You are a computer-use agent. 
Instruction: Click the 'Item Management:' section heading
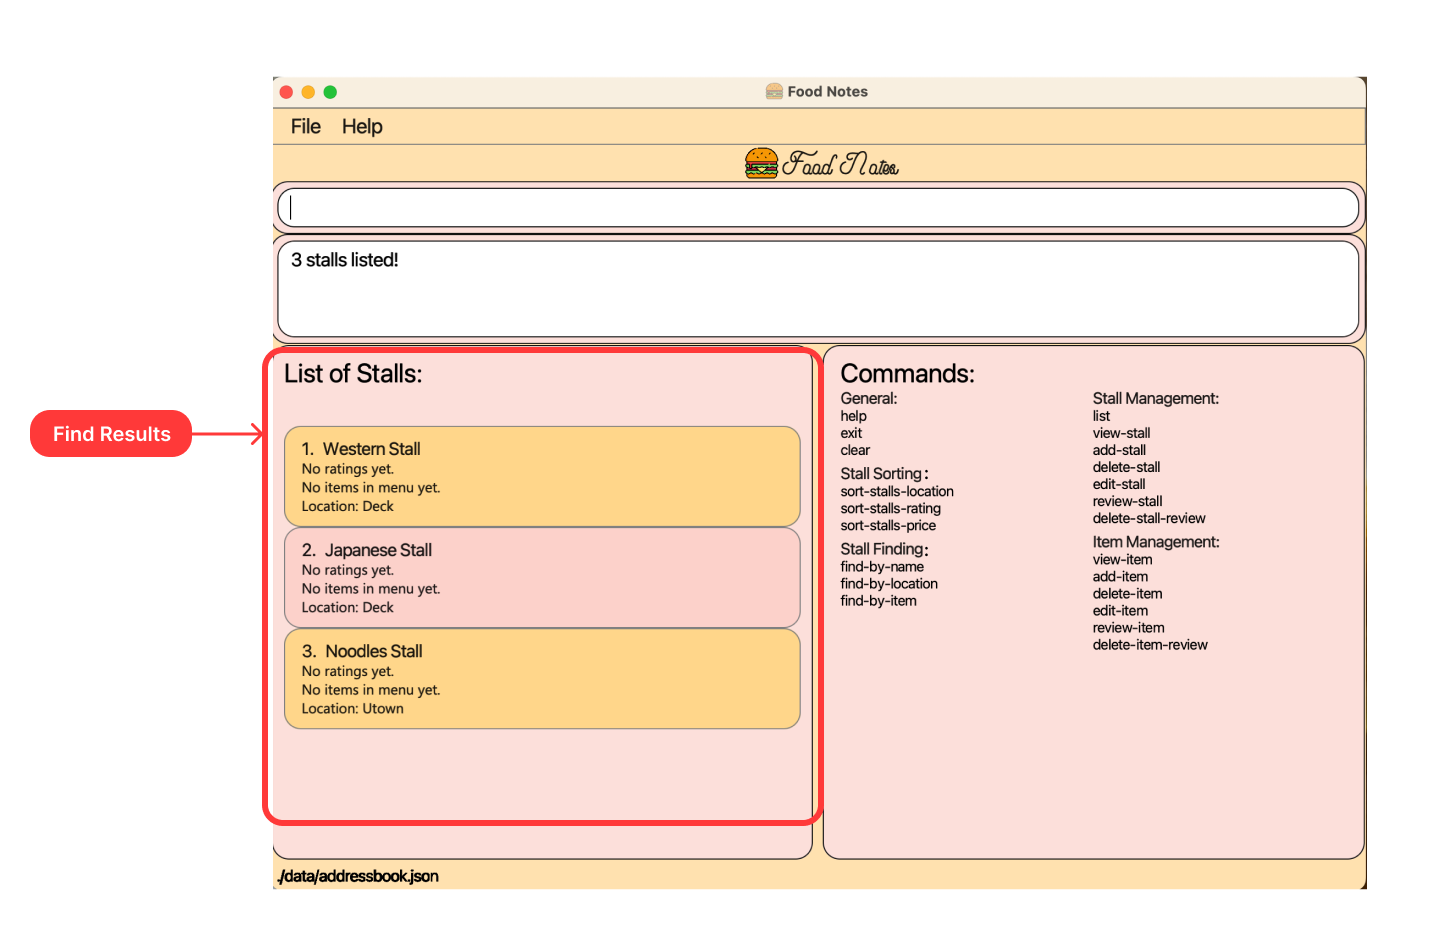coord(1155,541)
